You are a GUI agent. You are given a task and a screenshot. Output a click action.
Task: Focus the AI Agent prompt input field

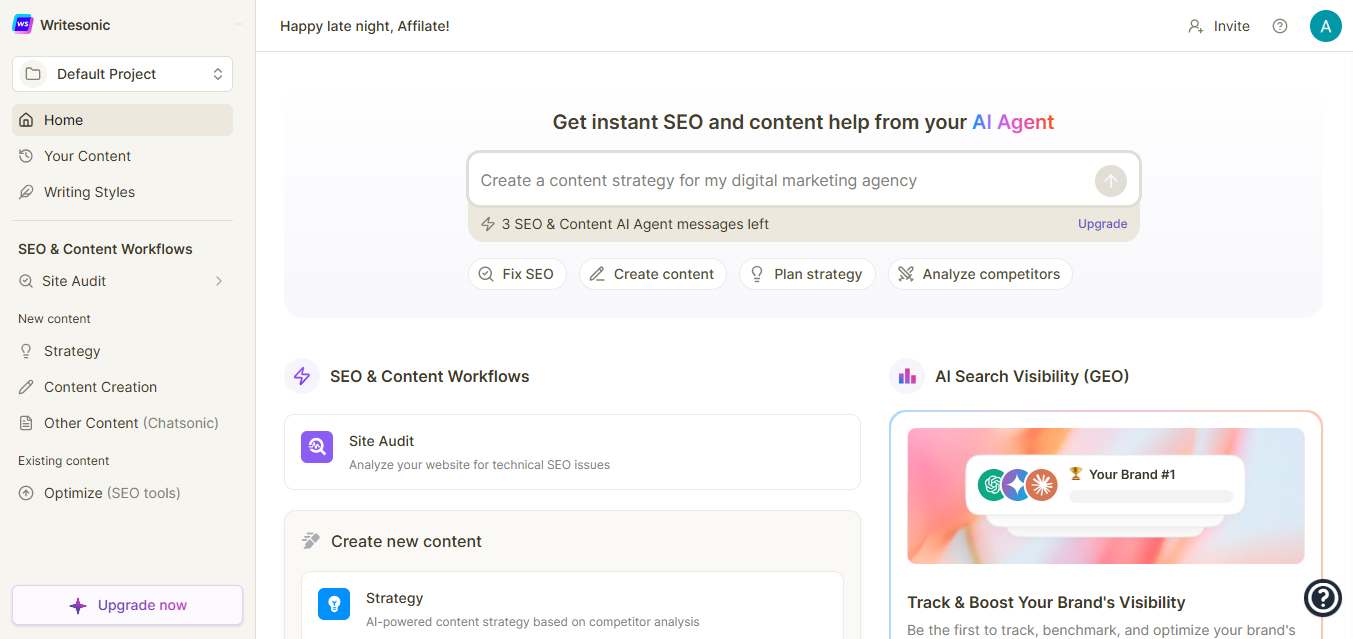tap(782, 181)
